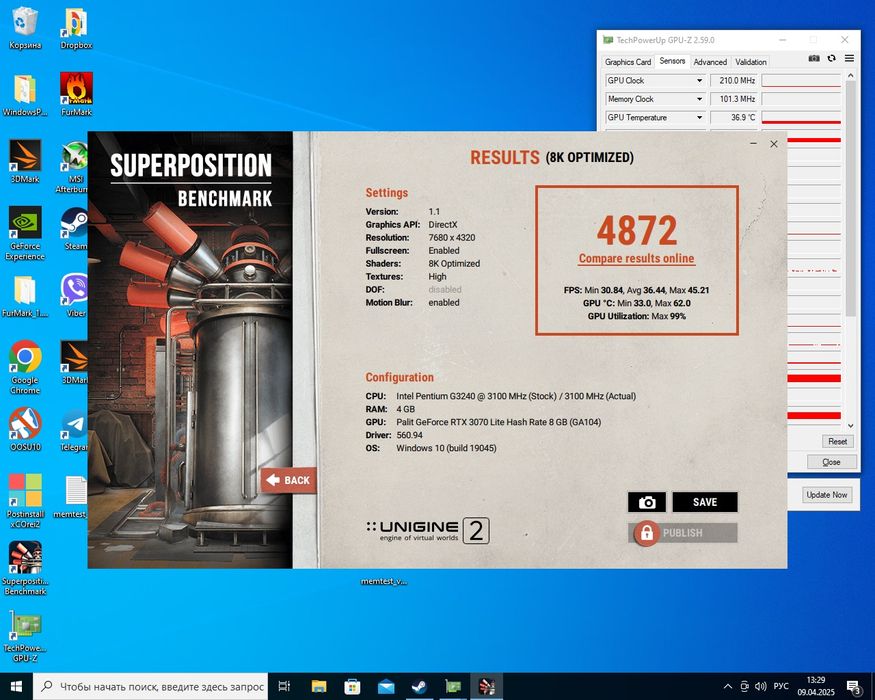The width and height of the screenshot is (875, 700).
Task: Open the volume control in system tray
Action: (760, 686)
